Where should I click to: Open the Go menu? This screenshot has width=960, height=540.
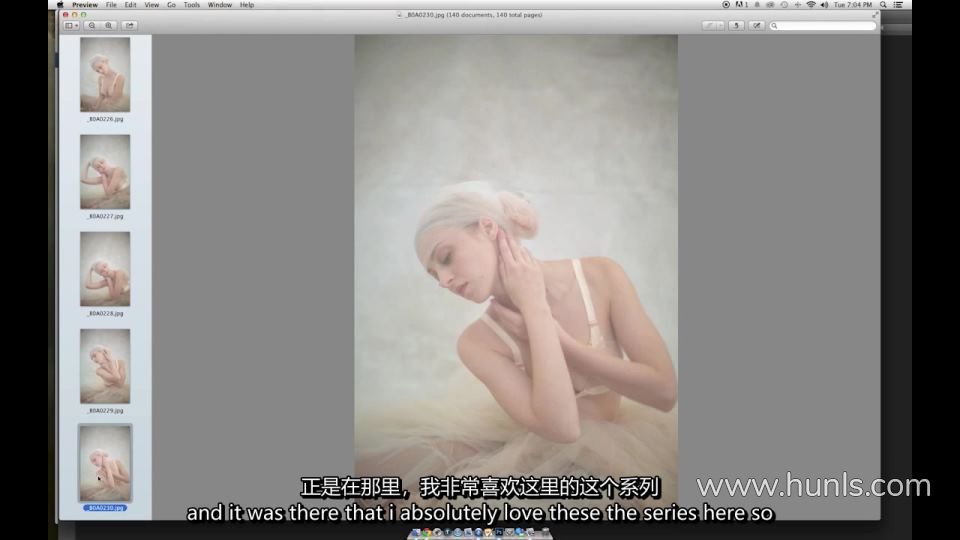pos(171,5)
